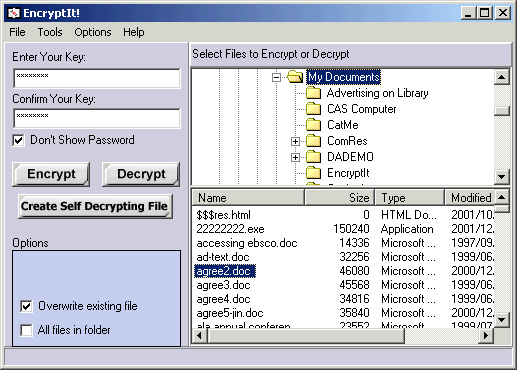Click Create Self Decrypting File button
The height and width of the screenshot is (370, 517).
click(x=95, y=206)
